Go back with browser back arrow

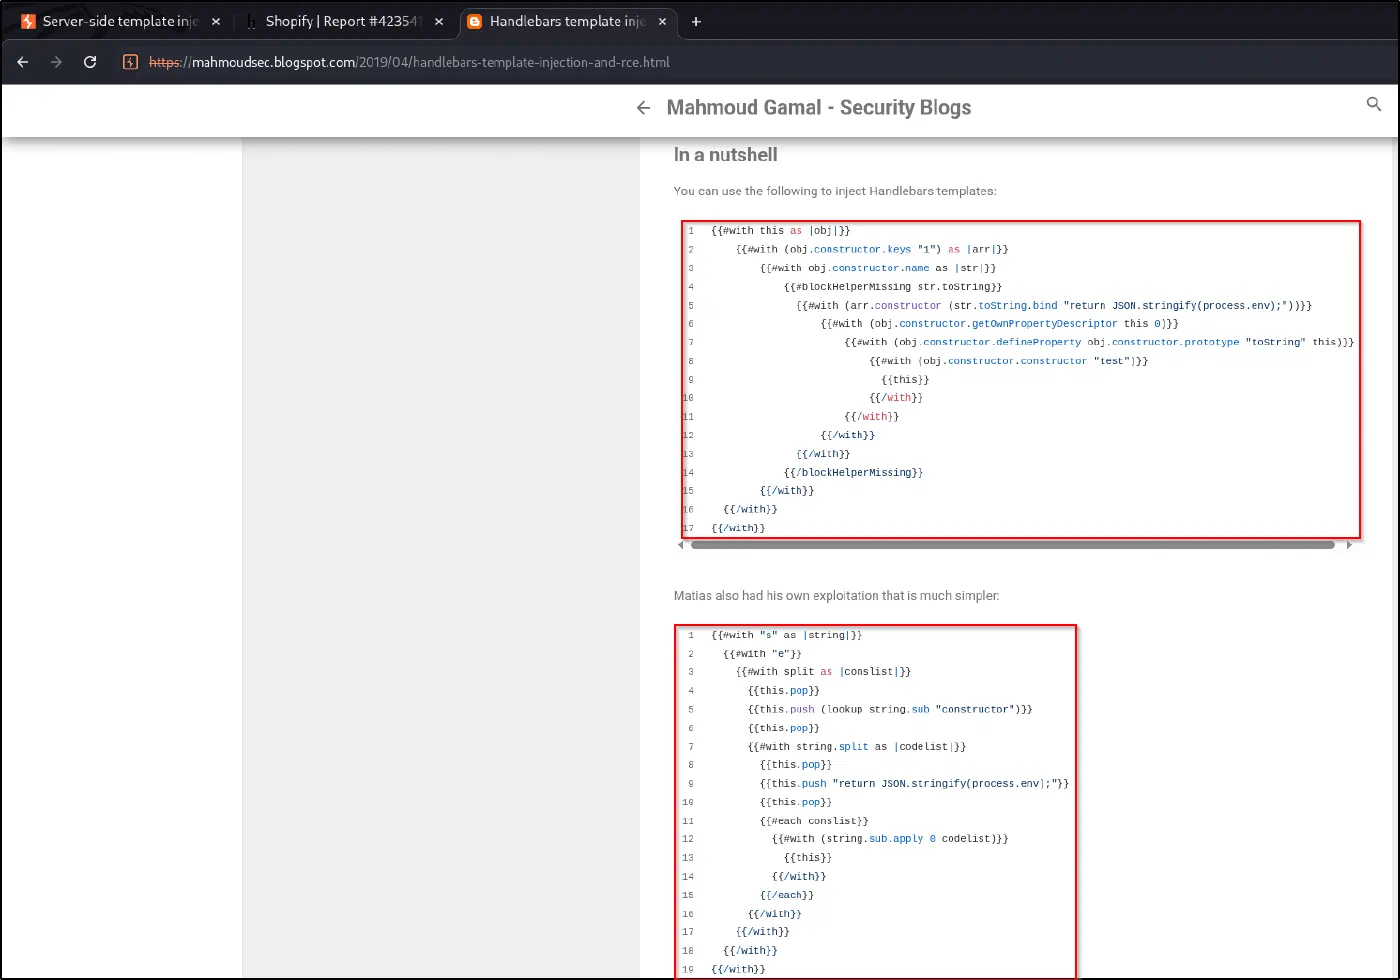23,62
